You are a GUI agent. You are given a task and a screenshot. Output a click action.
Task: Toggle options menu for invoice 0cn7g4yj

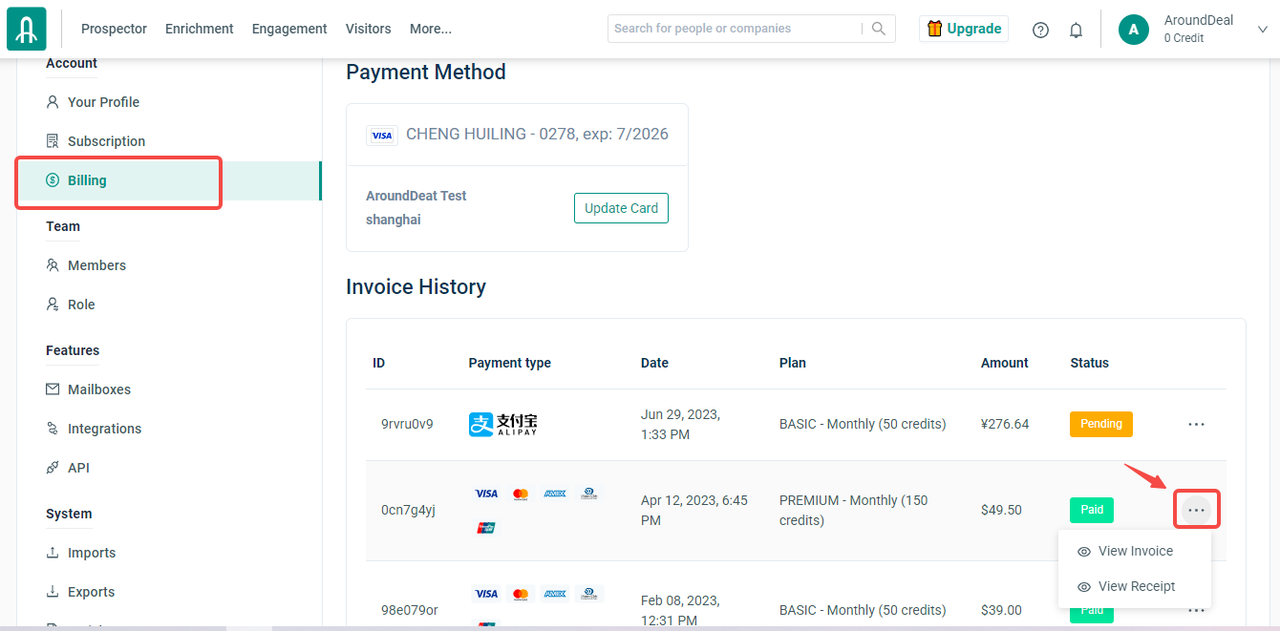point(1196,510)
